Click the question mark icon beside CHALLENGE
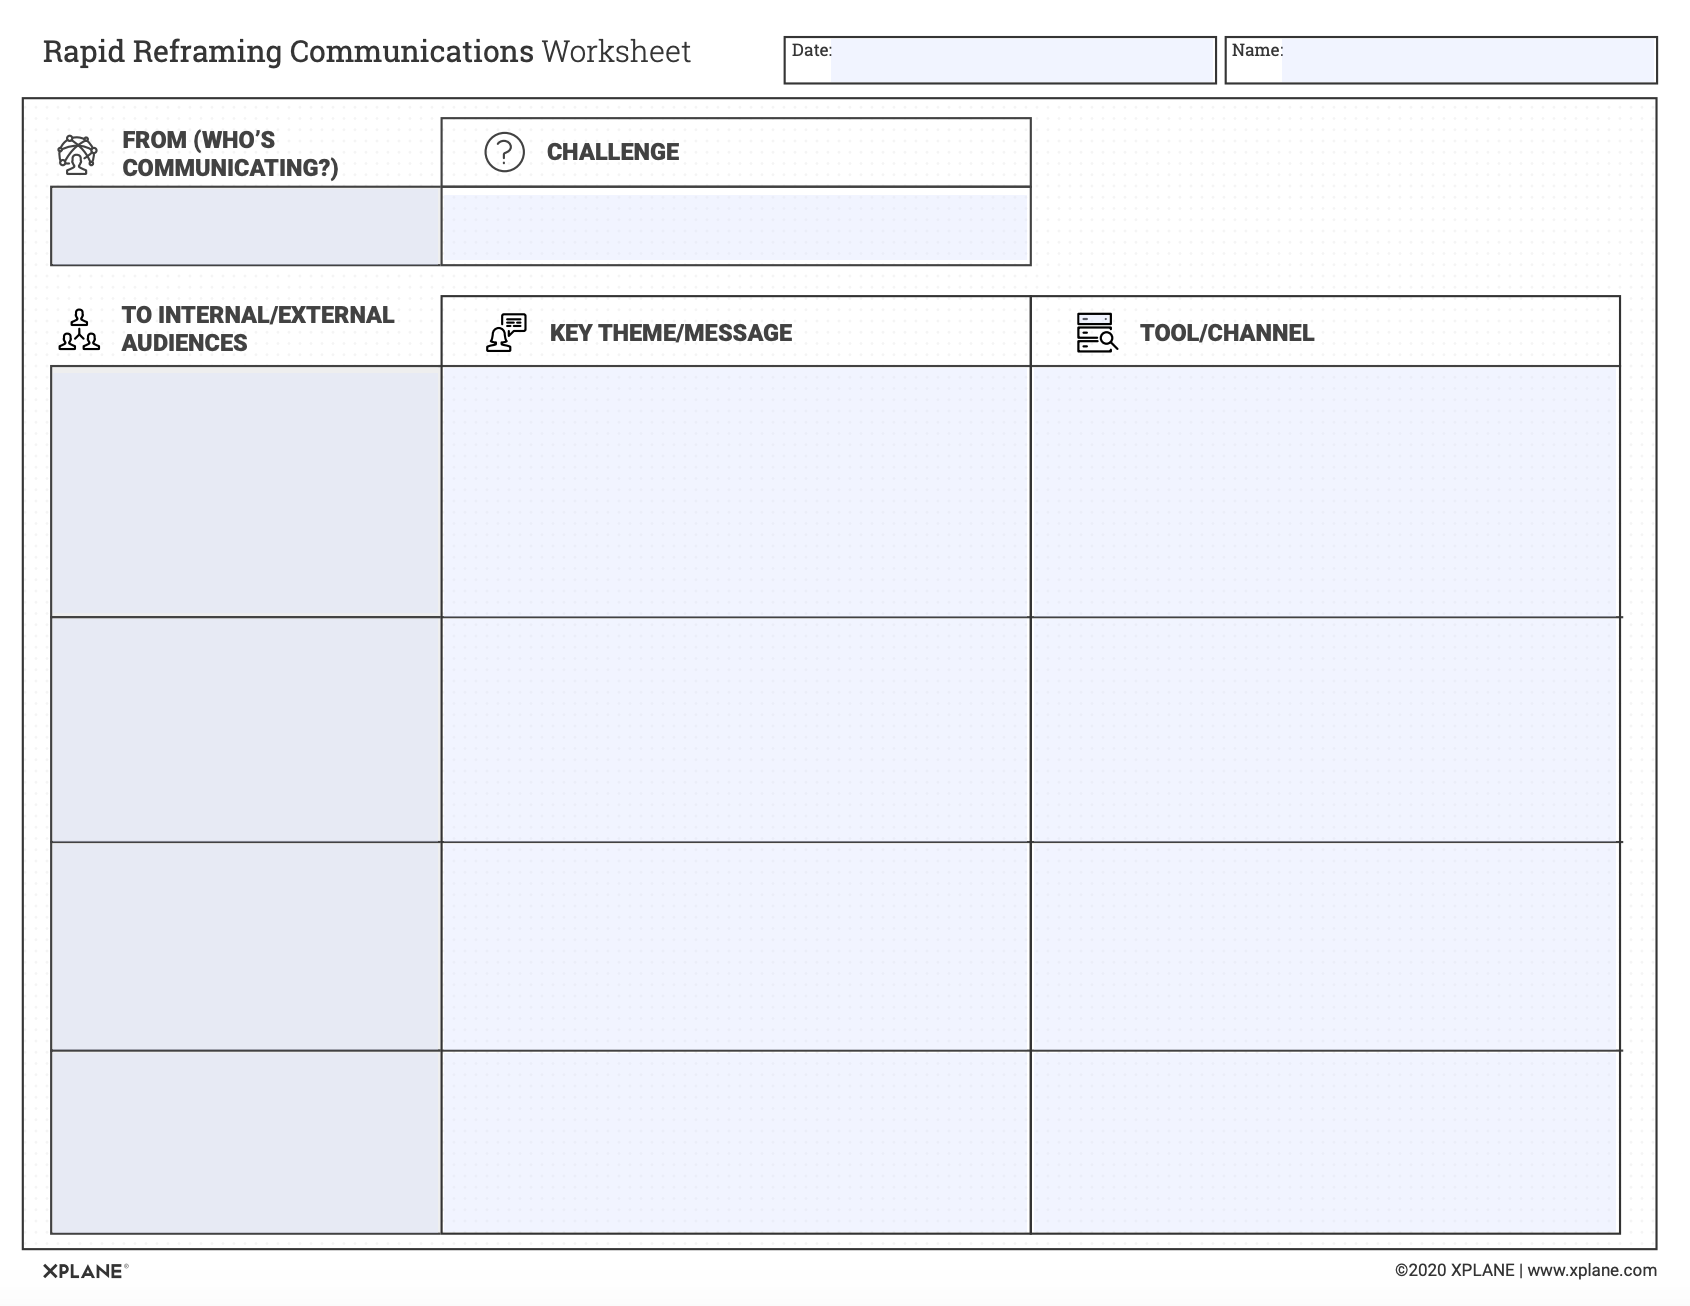This screenshot has width=1690, height=1306. click(x=504, y=152)
